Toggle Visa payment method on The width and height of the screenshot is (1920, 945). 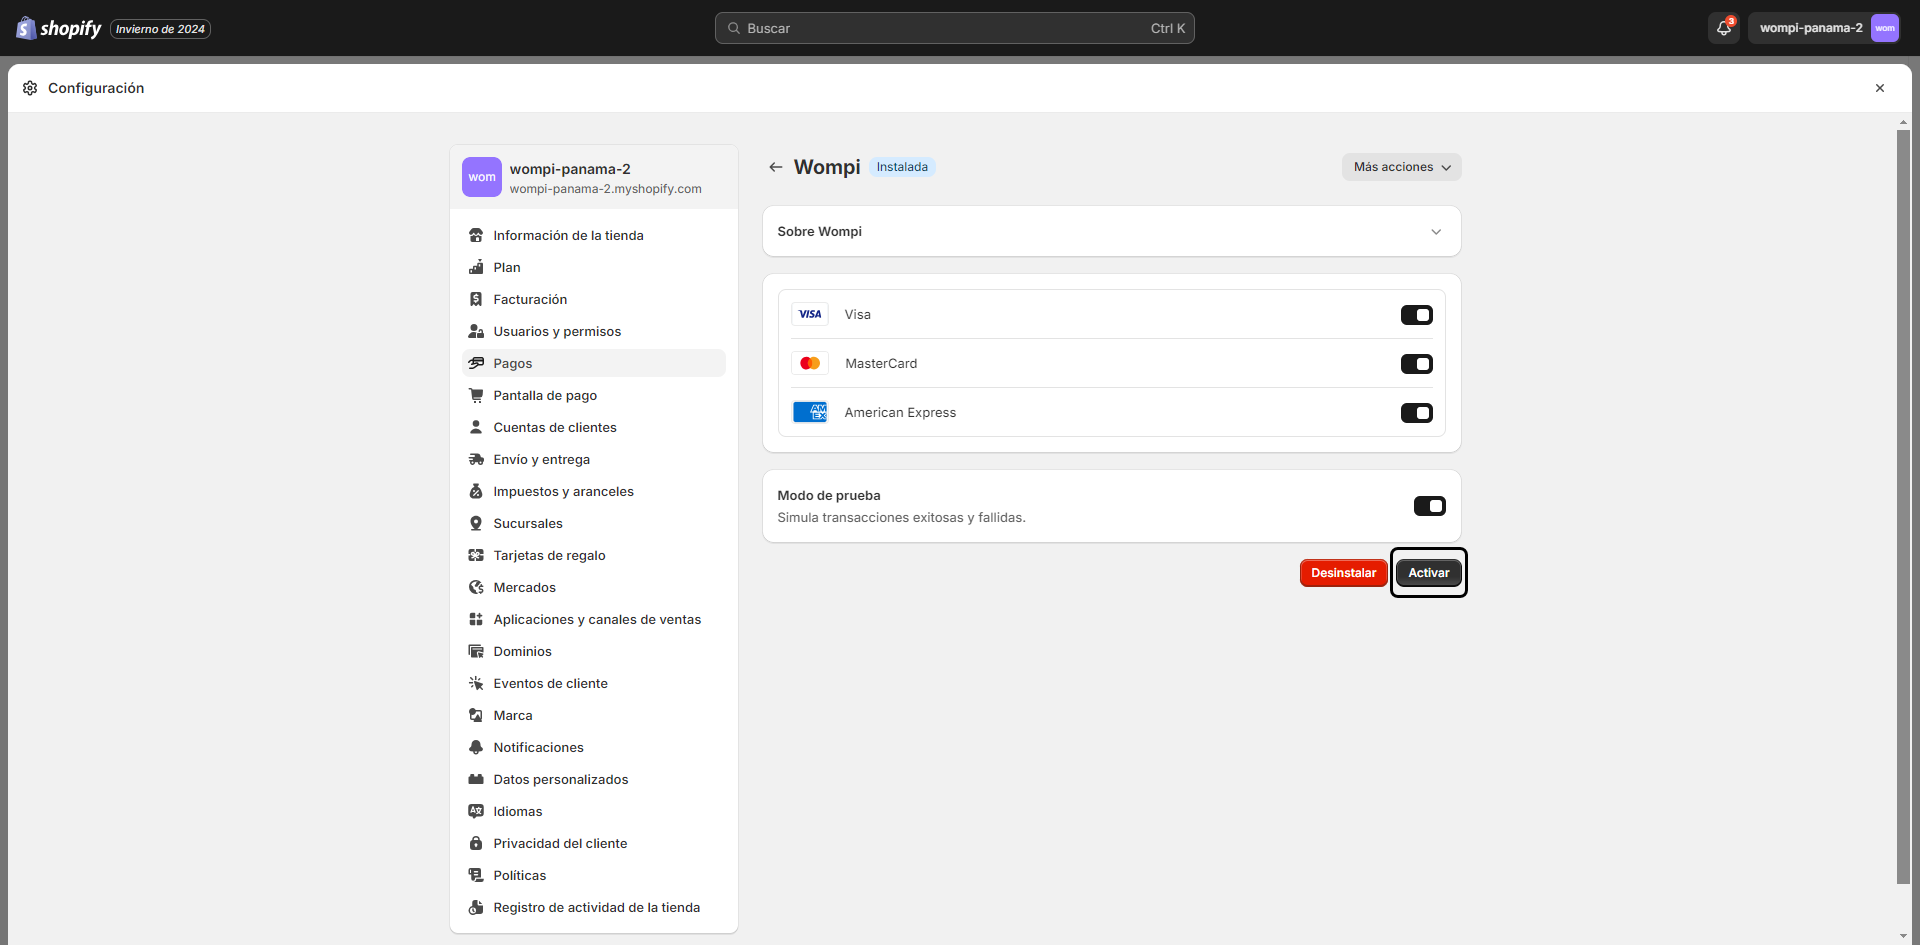(x=1417, y=314)
